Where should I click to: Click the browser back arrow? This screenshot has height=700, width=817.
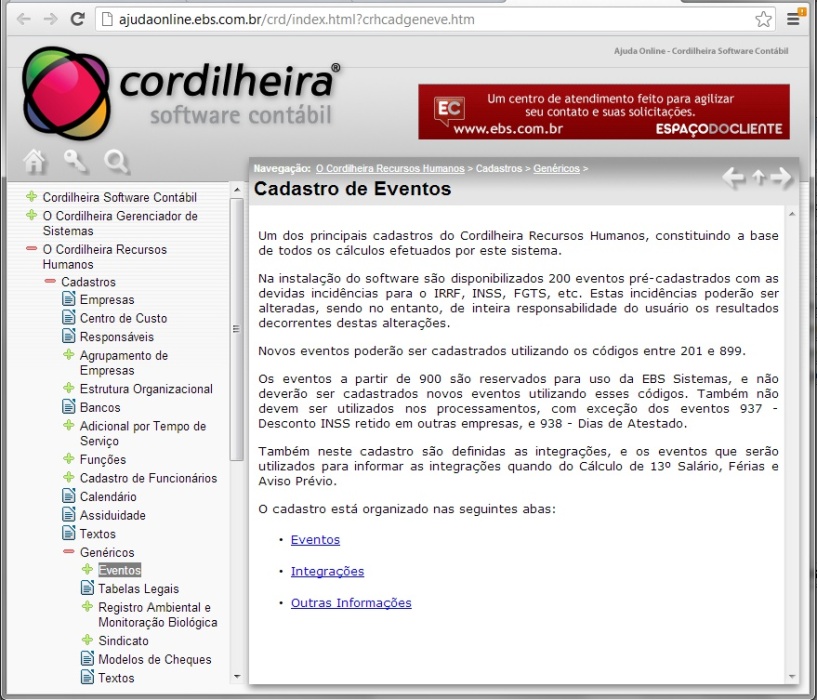tap(24, 20)
